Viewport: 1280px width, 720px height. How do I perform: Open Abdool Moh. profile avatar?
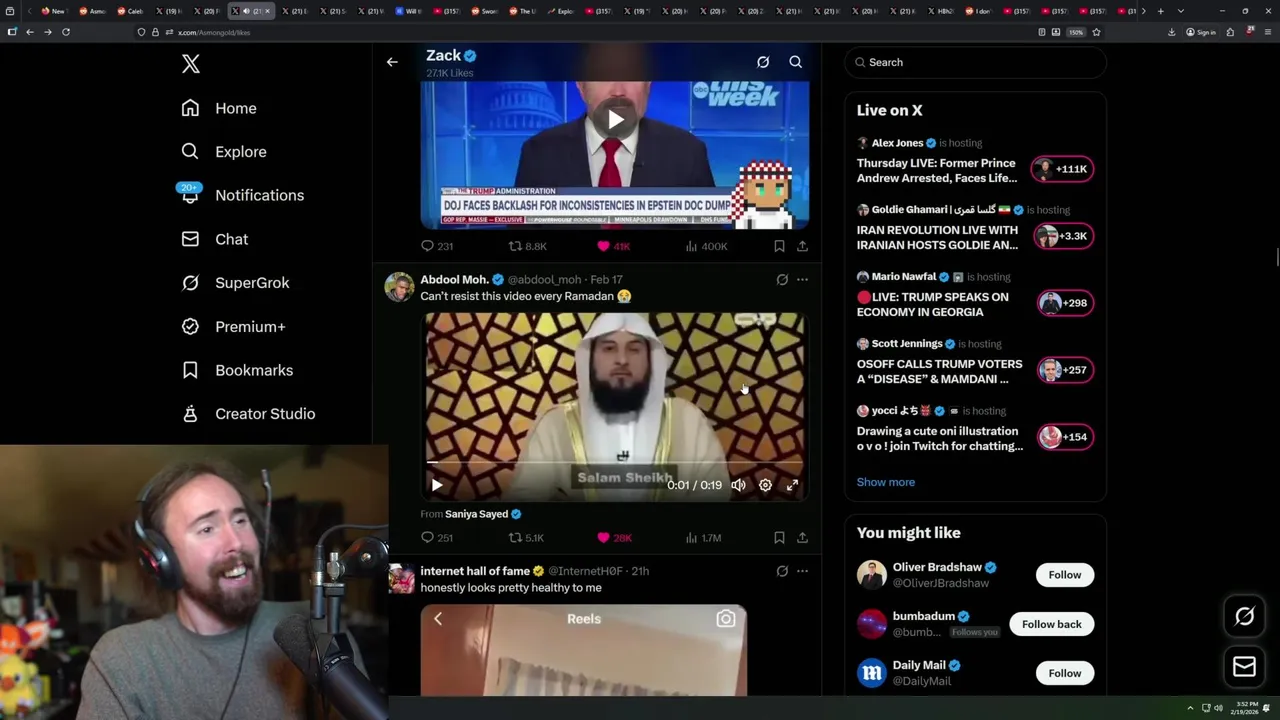(x=399, y=287)
